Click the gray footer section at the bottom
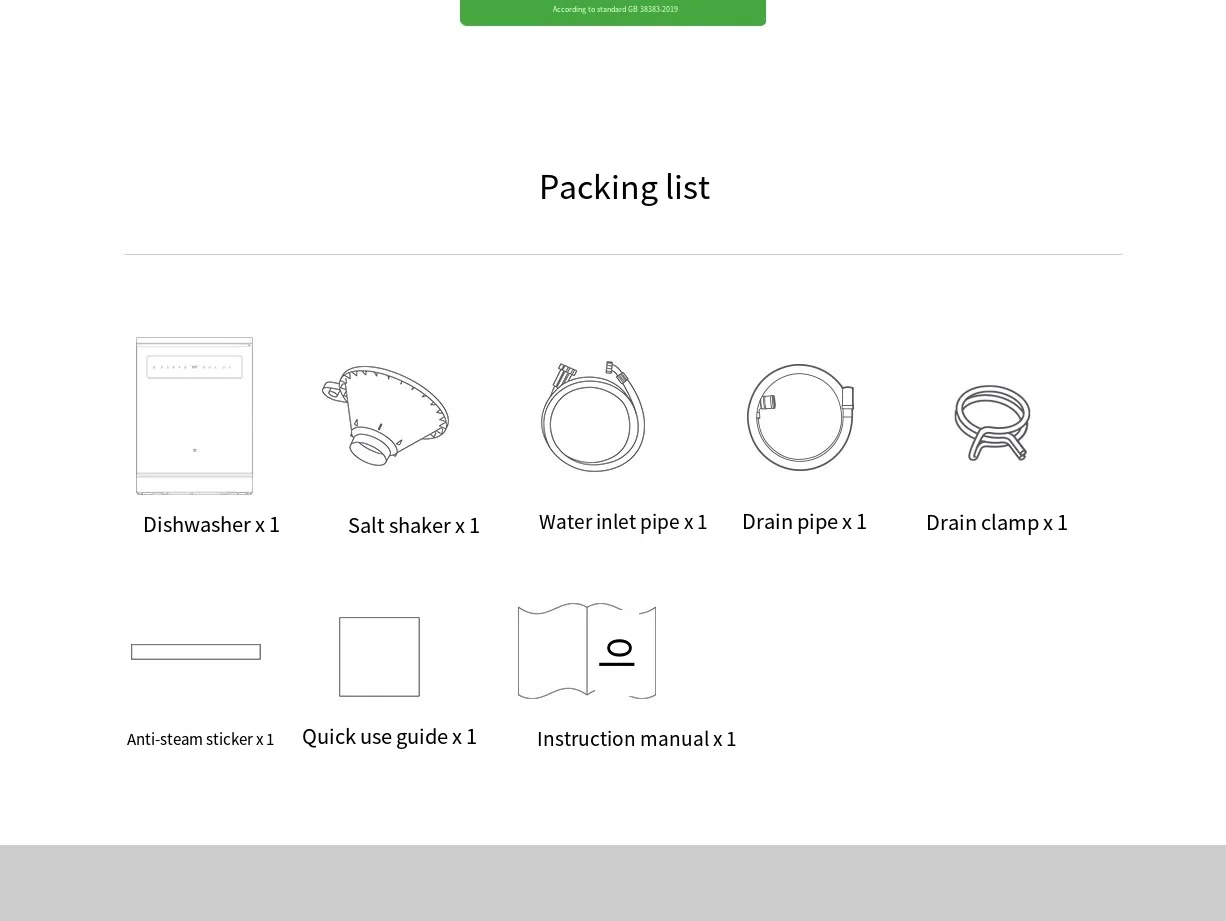 pos(613,883)
